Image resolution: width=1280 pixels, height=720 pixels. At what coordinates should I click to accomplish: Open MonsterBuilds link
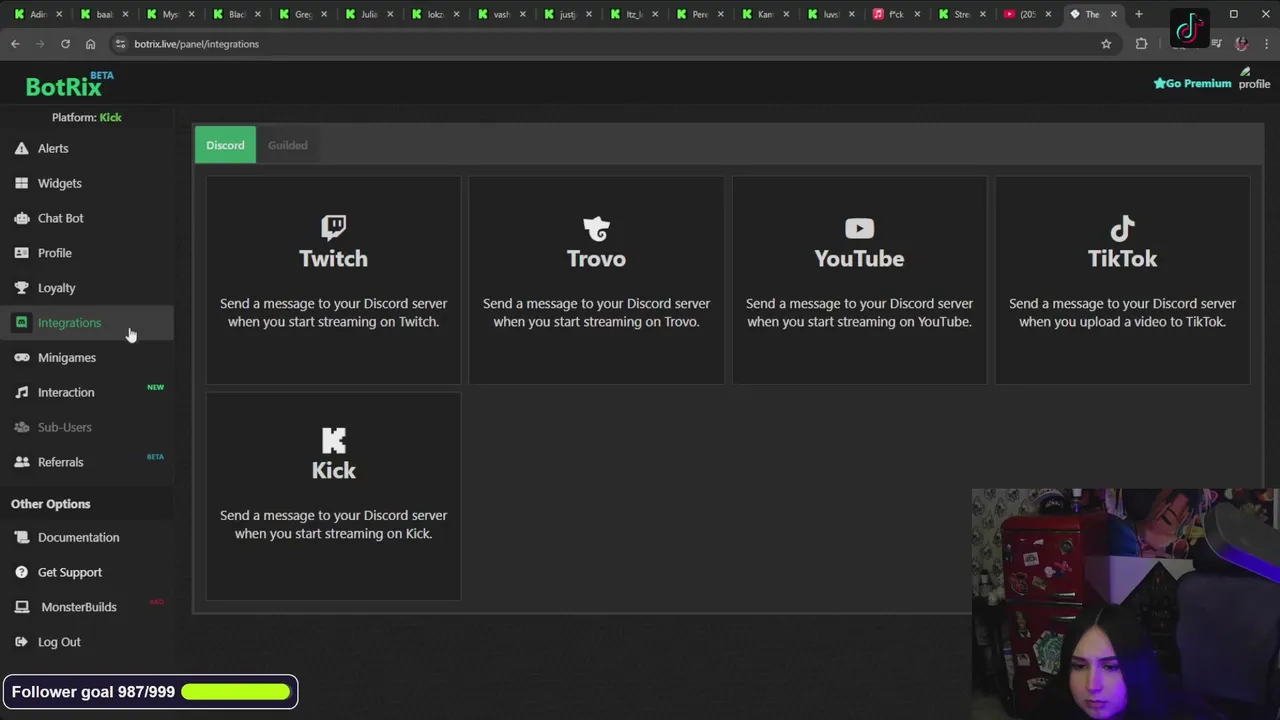coord(79,607)
